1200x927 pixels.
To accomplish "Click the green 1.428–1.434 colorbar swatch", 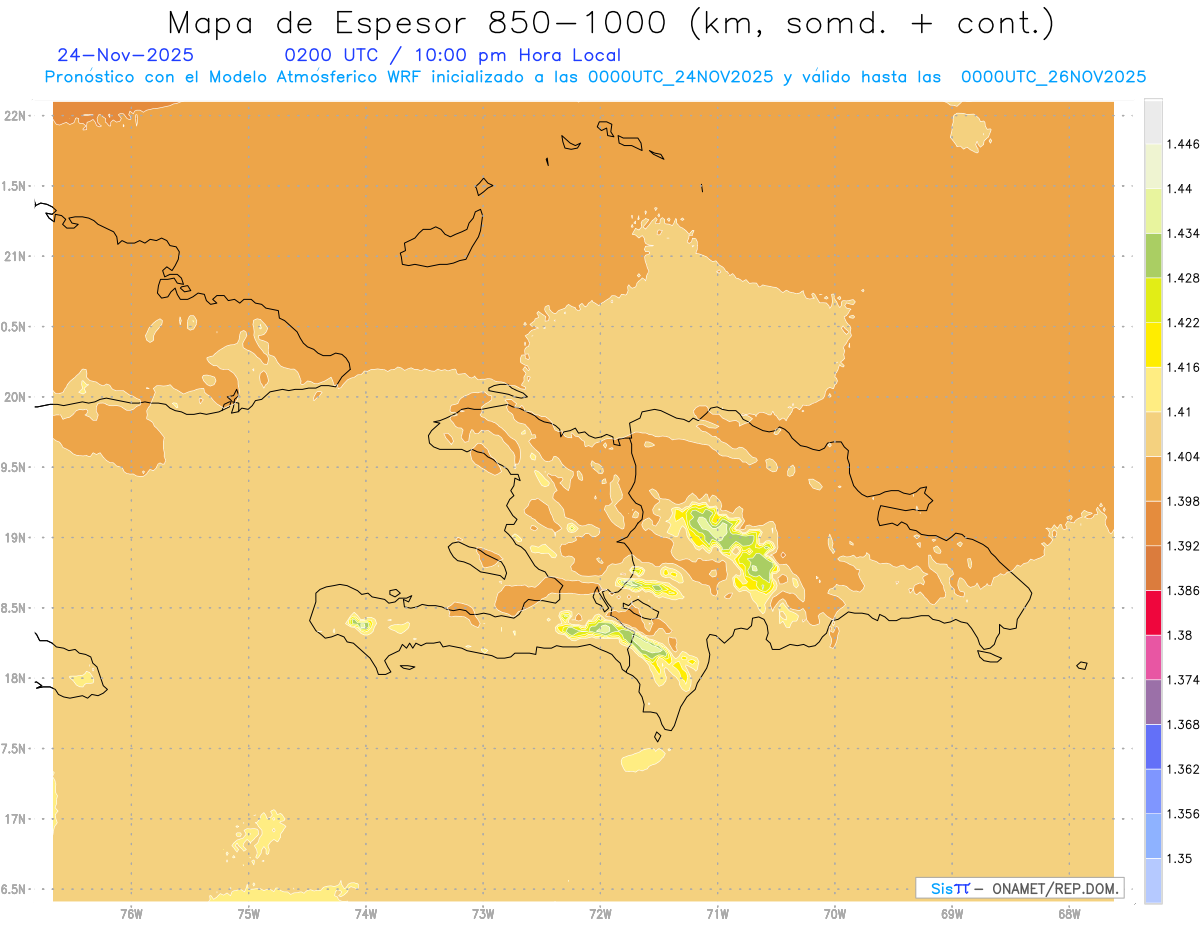I will click(1153, 255).
